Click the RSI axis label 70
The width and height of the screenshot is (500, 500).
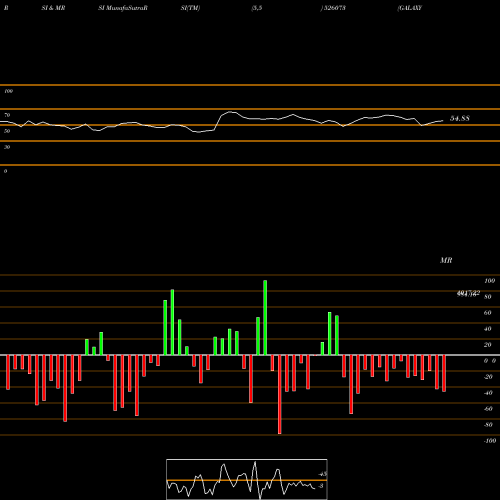pos(7,115)
